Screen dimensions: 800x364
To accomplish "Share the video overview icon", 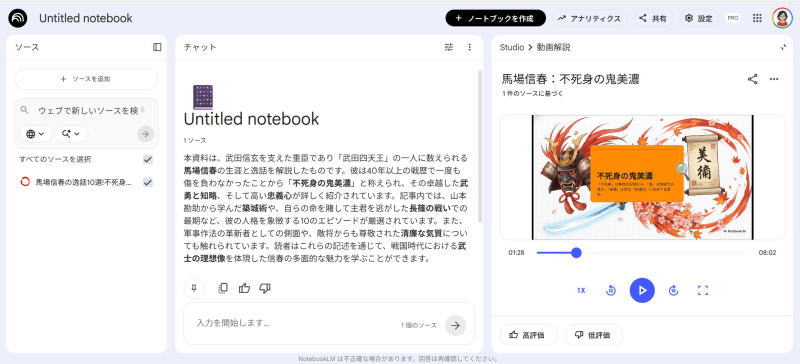I will (753, 79).
